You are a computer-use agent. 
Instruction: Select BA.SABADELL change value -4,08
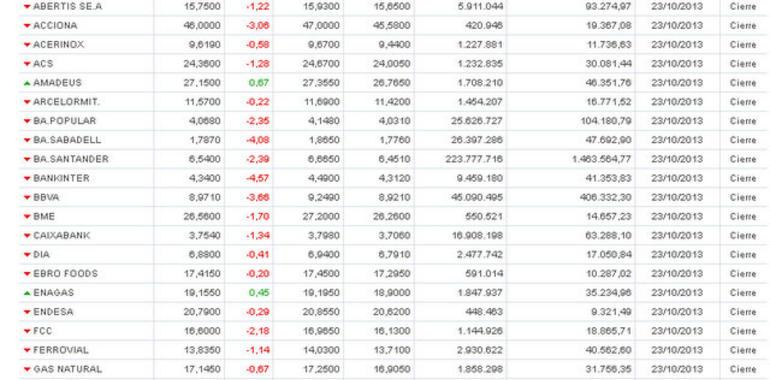(x=257, y=140)
